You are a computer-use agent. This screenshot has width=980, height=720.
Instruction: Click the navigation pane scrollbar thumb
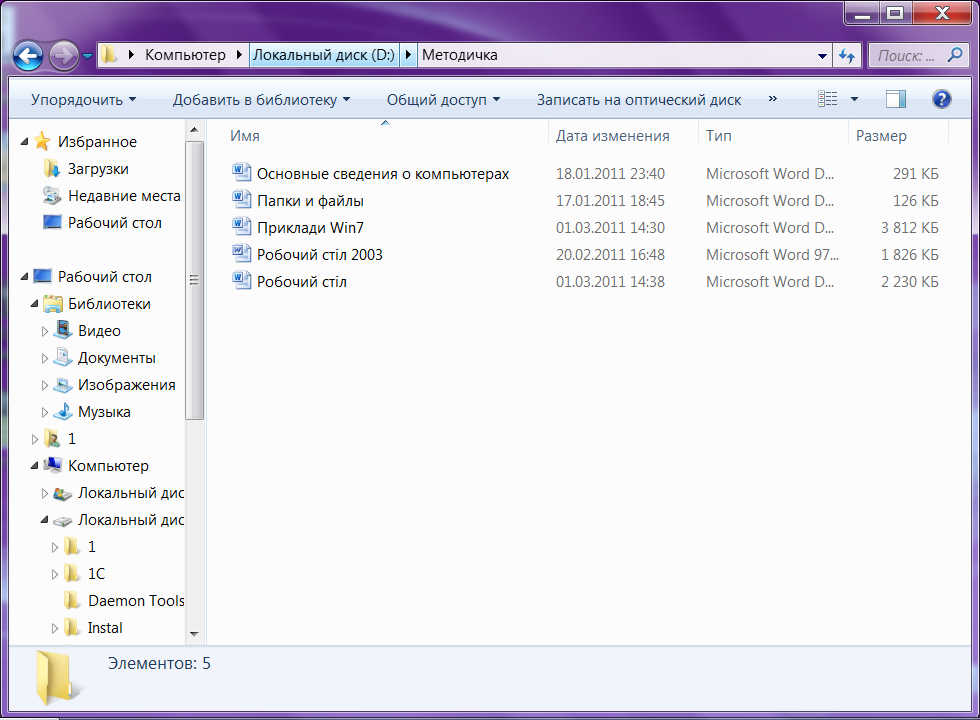pyautogui.click(x=194, y=280)
